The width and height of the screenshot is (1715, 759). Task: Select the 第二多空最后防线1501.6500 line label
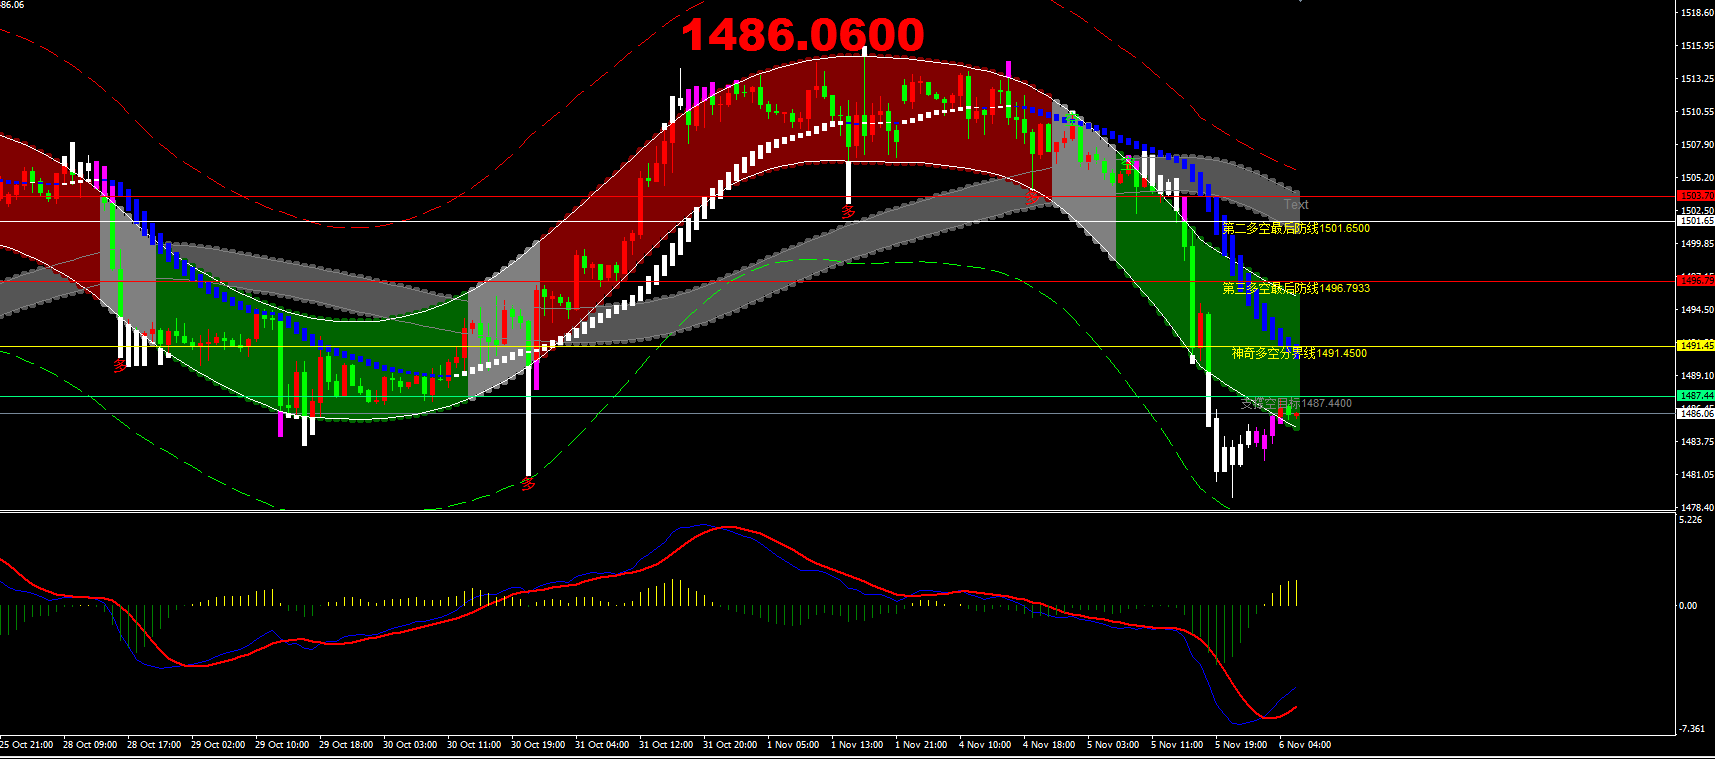[x=1296, y=228]
